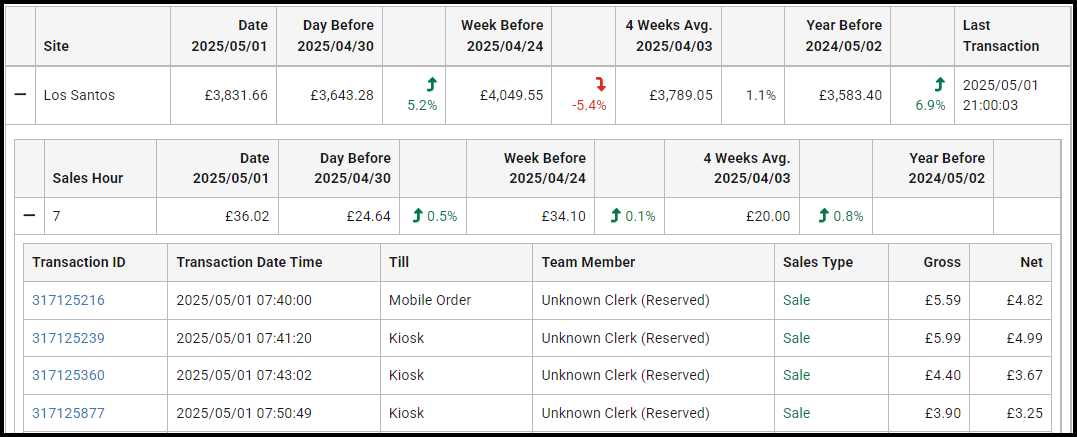Click green arrow next to 0.5%
Image resolution: width=1077 pixels, height=437 pixels.
point(419,216)
